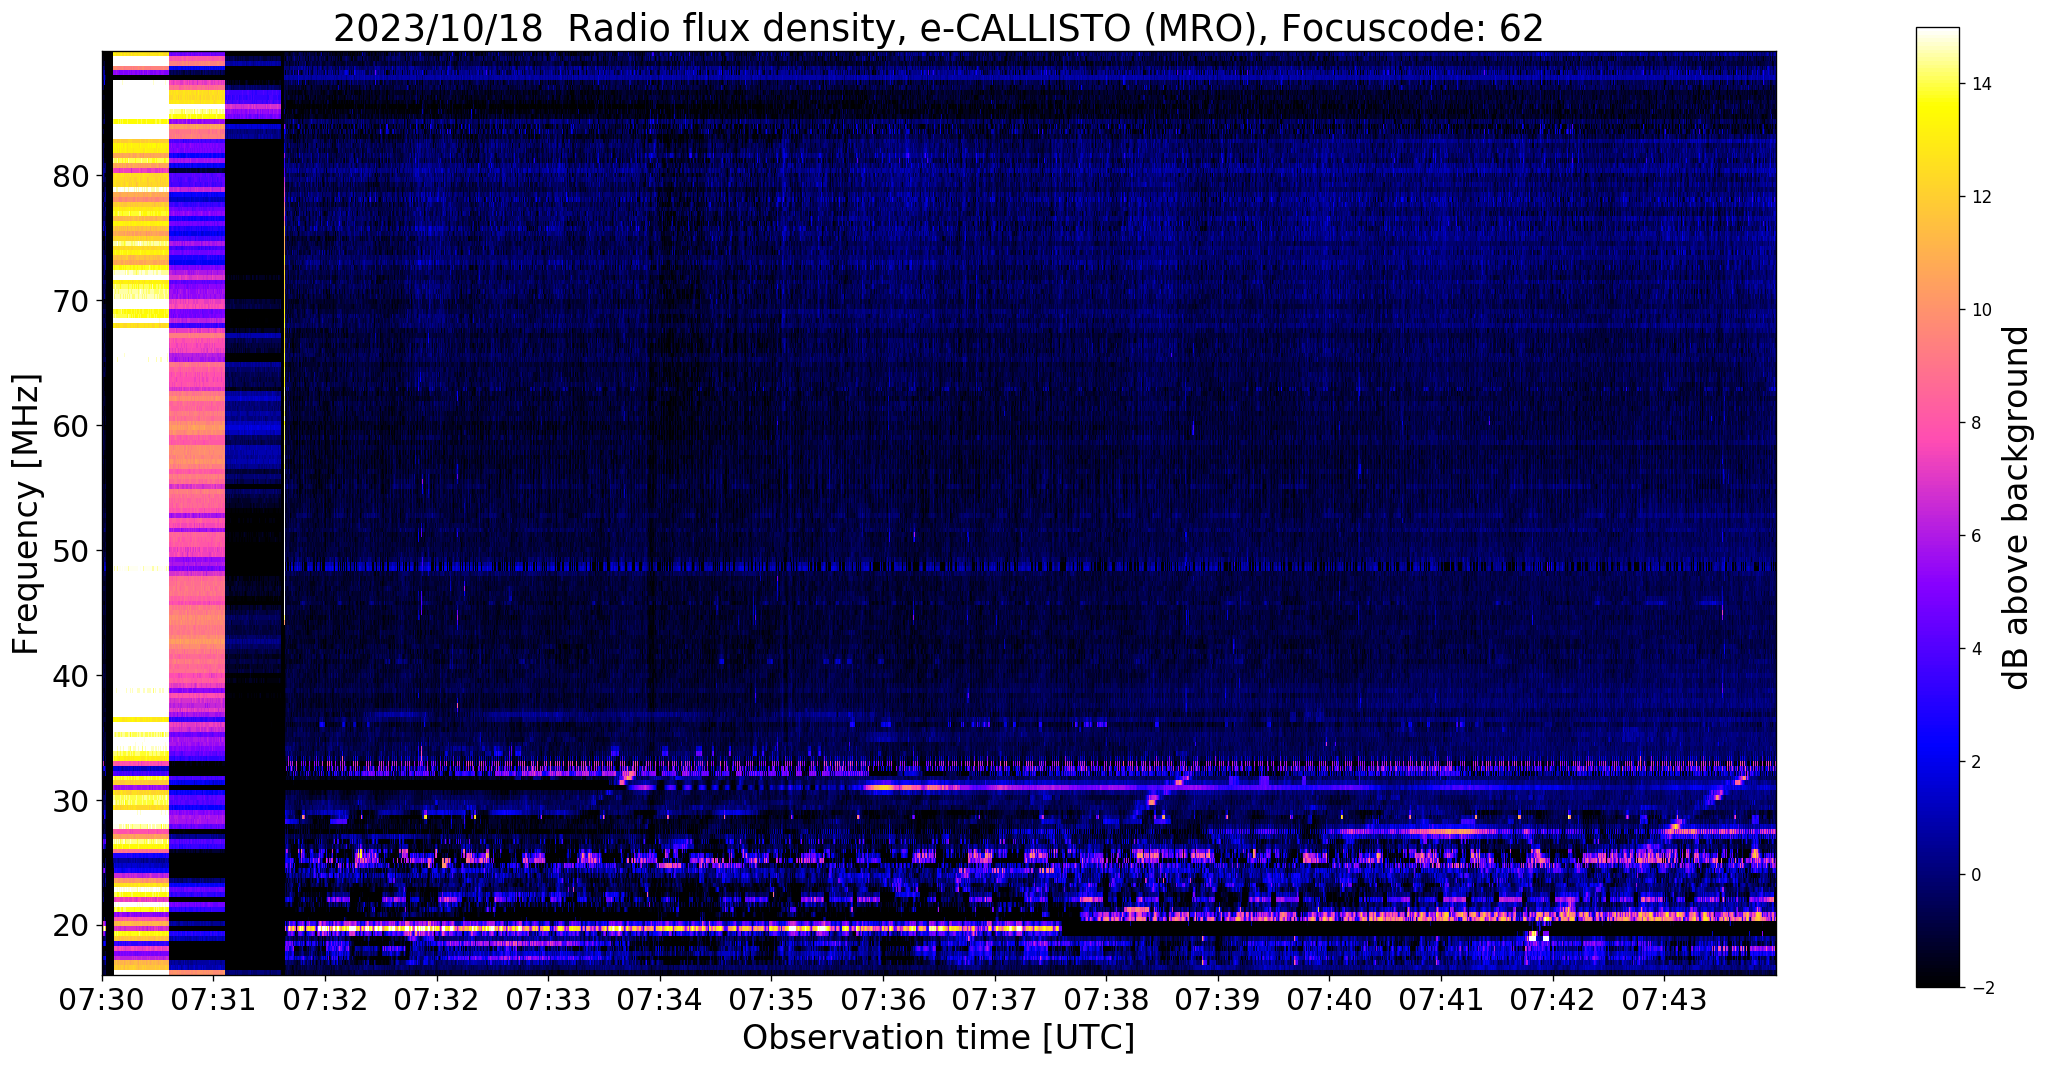The width and height of the screenshot is (2047, 1067).
Task: Click the 40 MHz tick label
Action: click(72, 677)
